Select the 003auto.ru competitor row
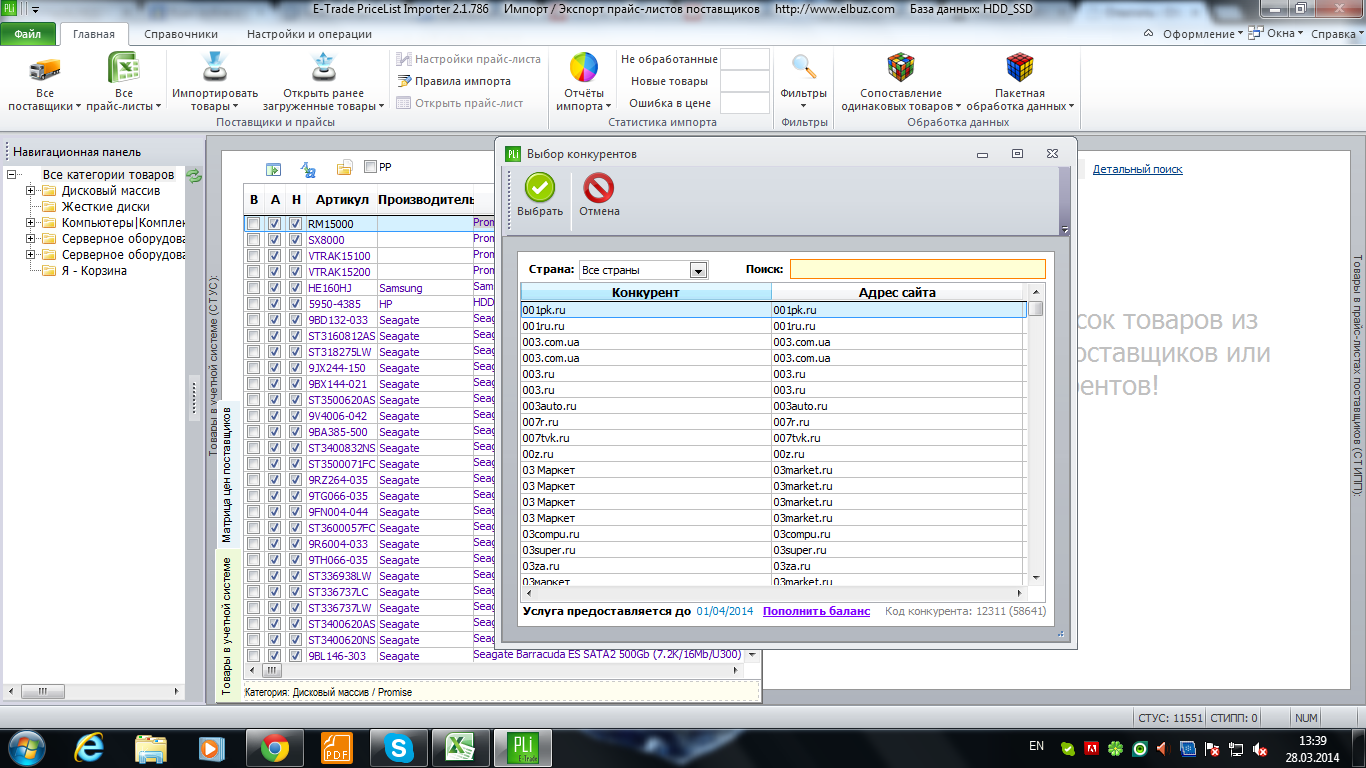This screenshot has width=1366, height=768. click(774, 406)
